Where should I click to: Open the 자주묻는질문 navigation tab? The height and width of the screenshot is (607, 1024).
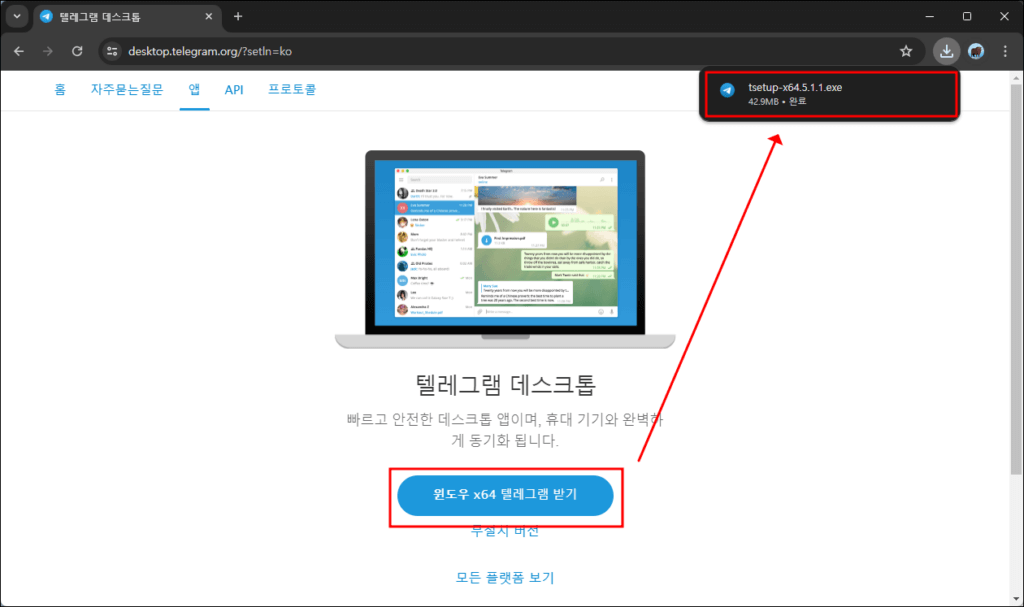127,90
